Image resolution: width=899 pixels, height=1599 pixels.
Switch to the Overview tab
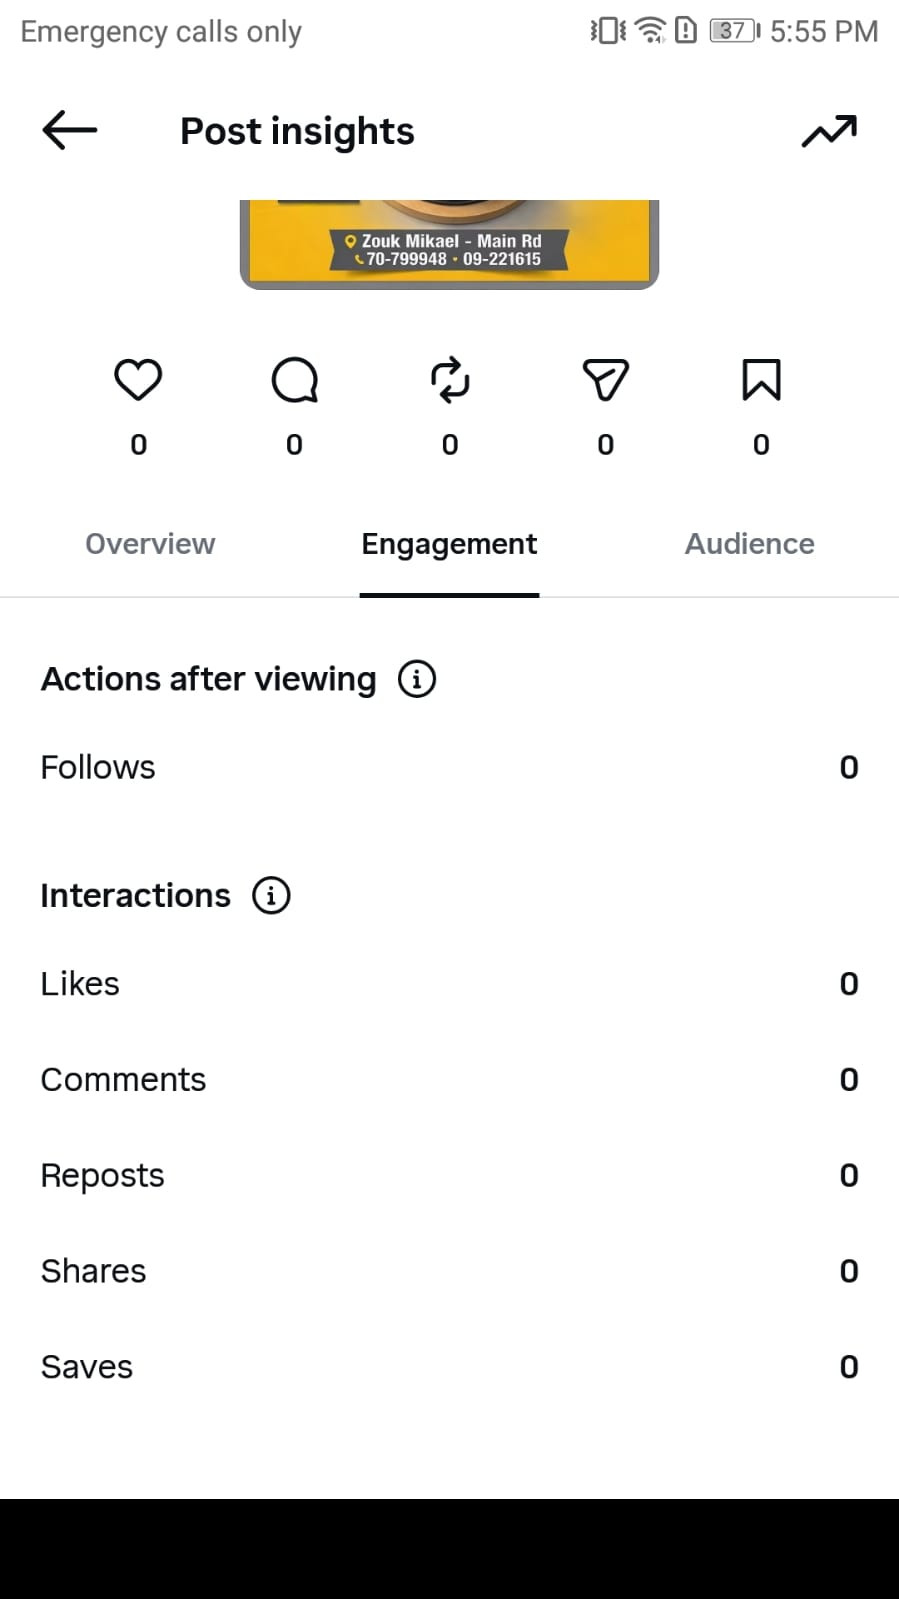(x=150, y=544)
